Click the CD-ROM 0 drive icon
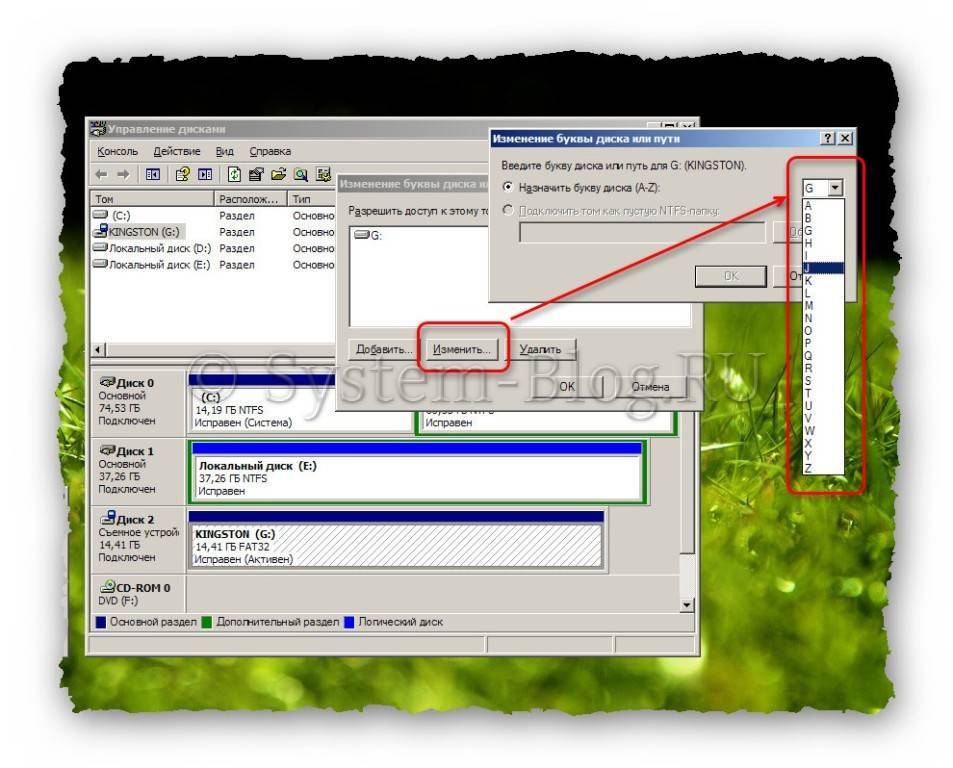This screenshot has height=768, width=953. [x=108, y=586]
